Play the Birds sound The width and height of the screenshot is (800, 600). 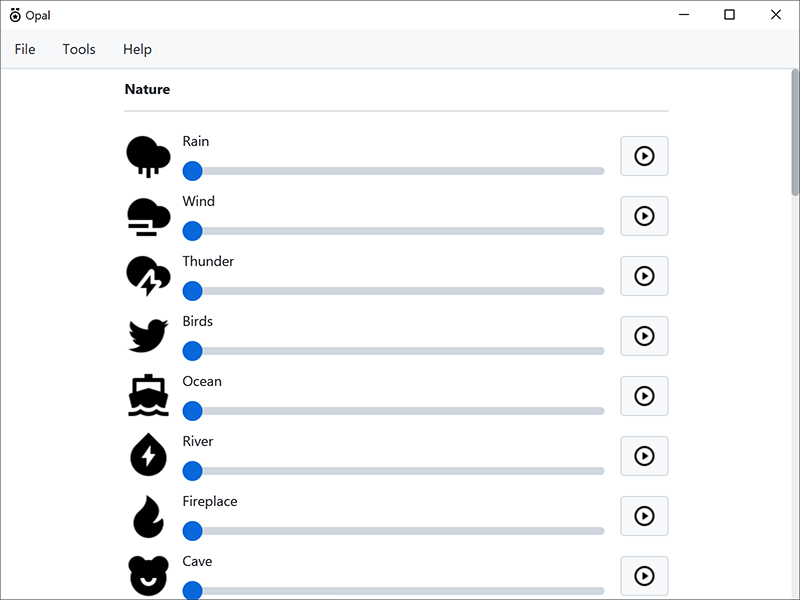point(644,336)
